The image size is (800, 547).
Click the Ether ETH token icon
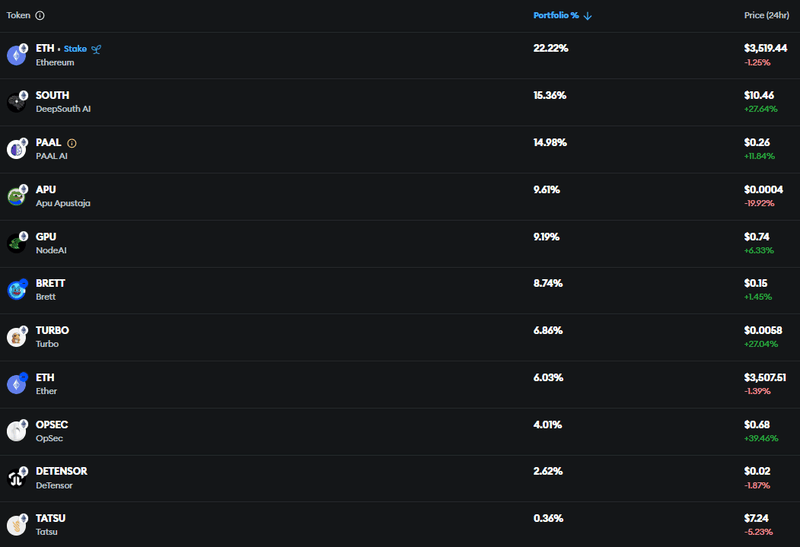click(17, 384)
